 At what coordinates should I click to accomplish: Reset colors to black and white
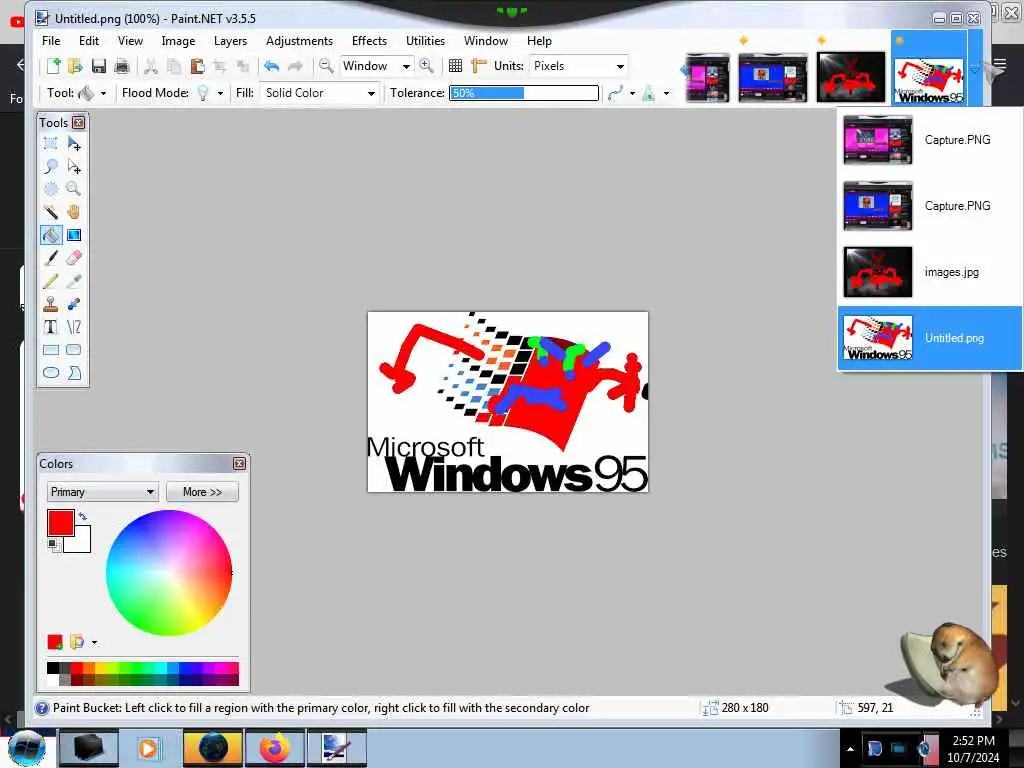pos(53,544)
